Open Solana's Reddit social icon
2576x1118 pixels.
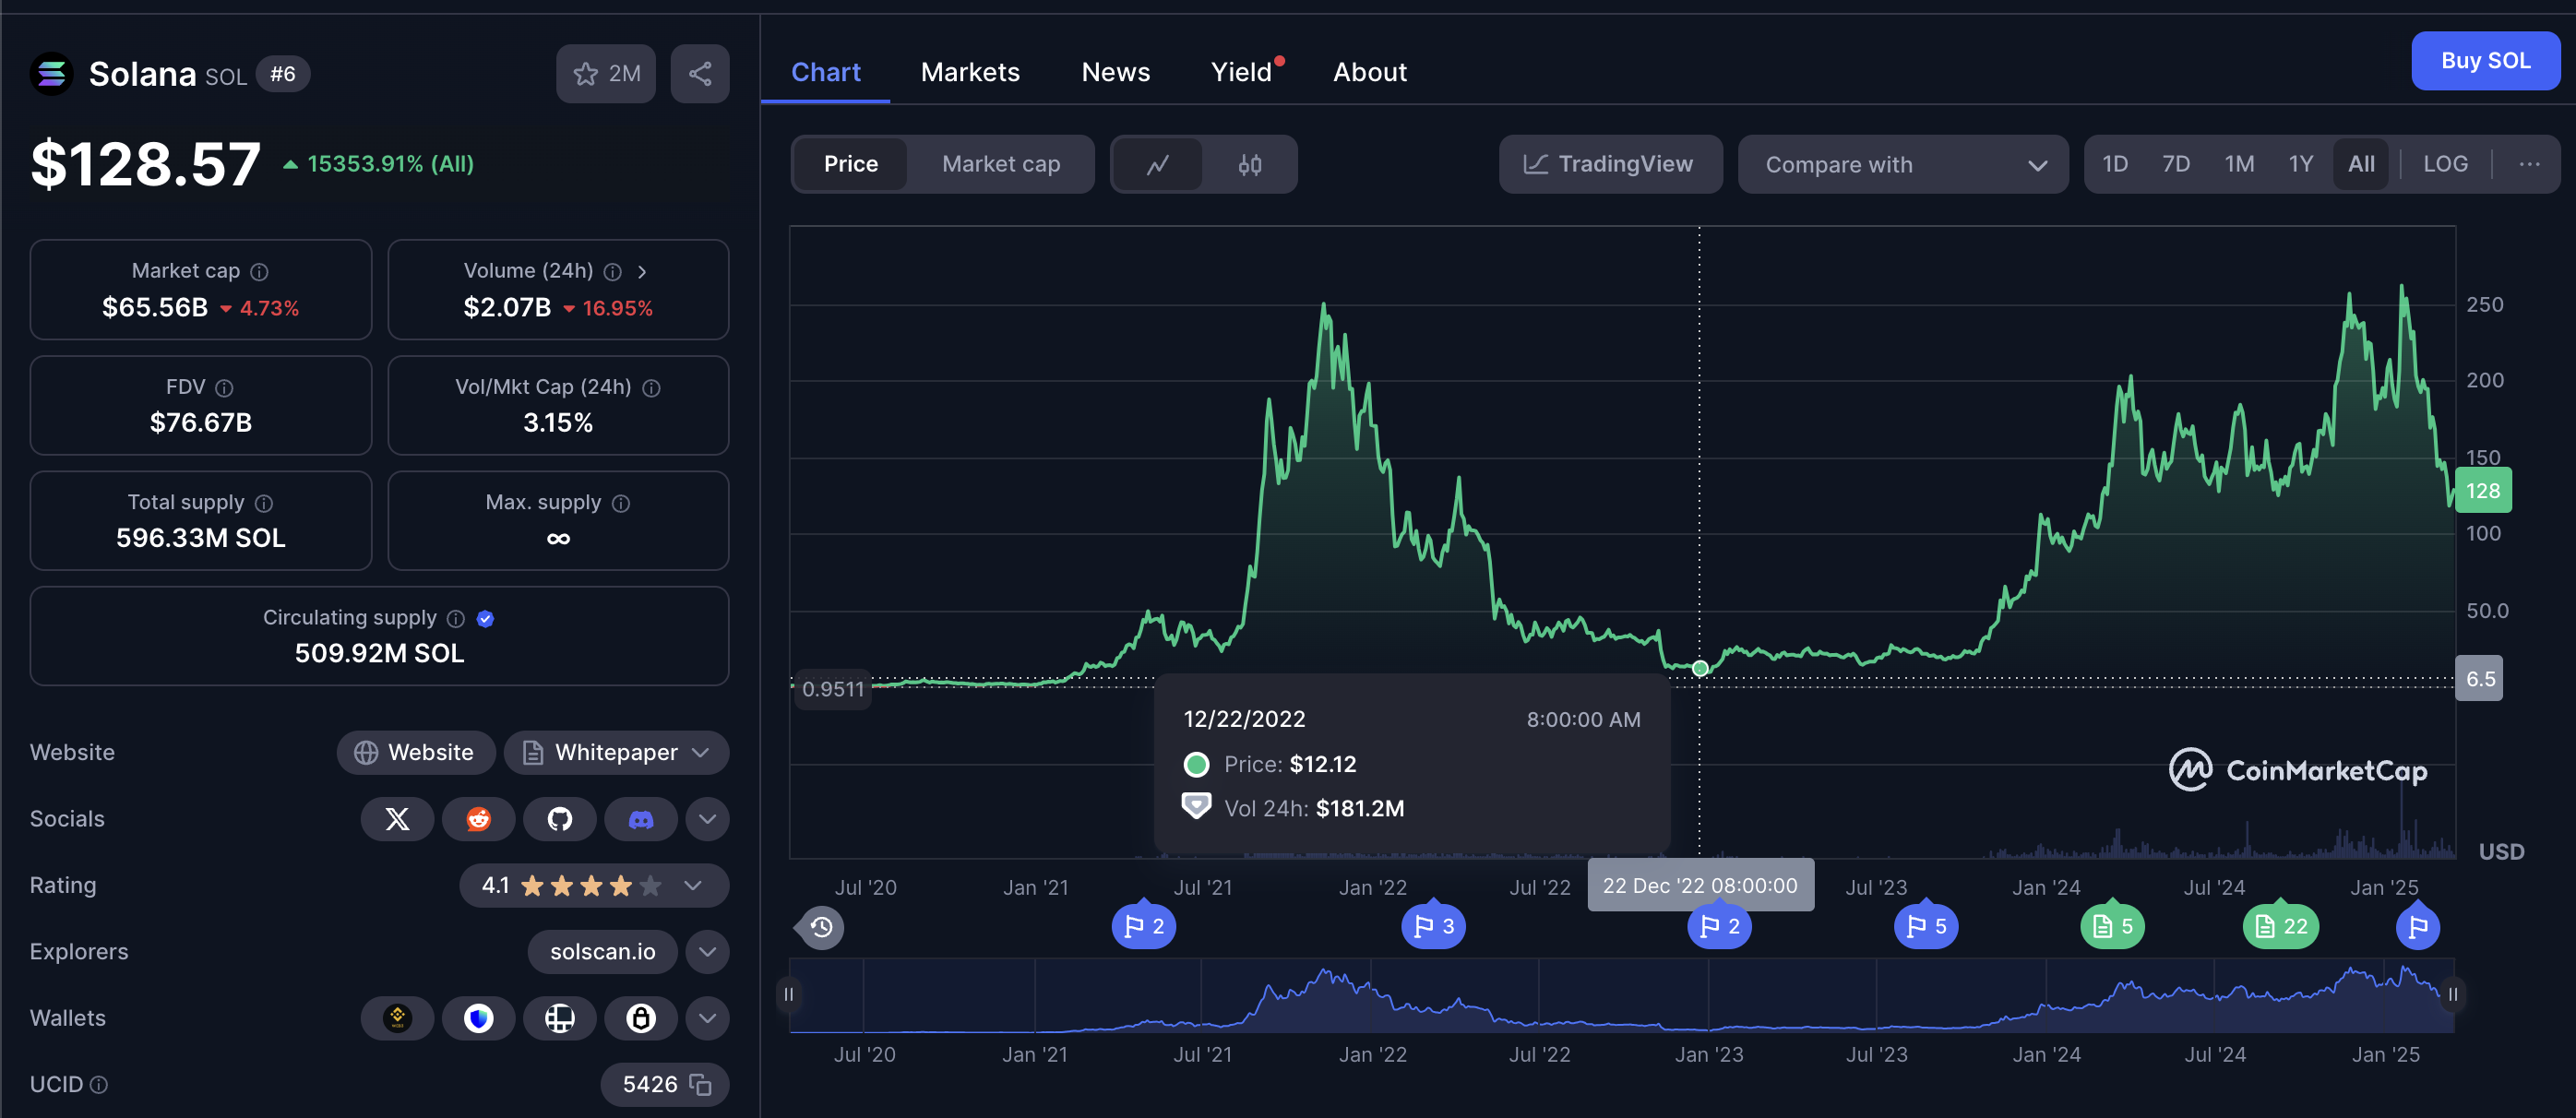click(478, 819)
